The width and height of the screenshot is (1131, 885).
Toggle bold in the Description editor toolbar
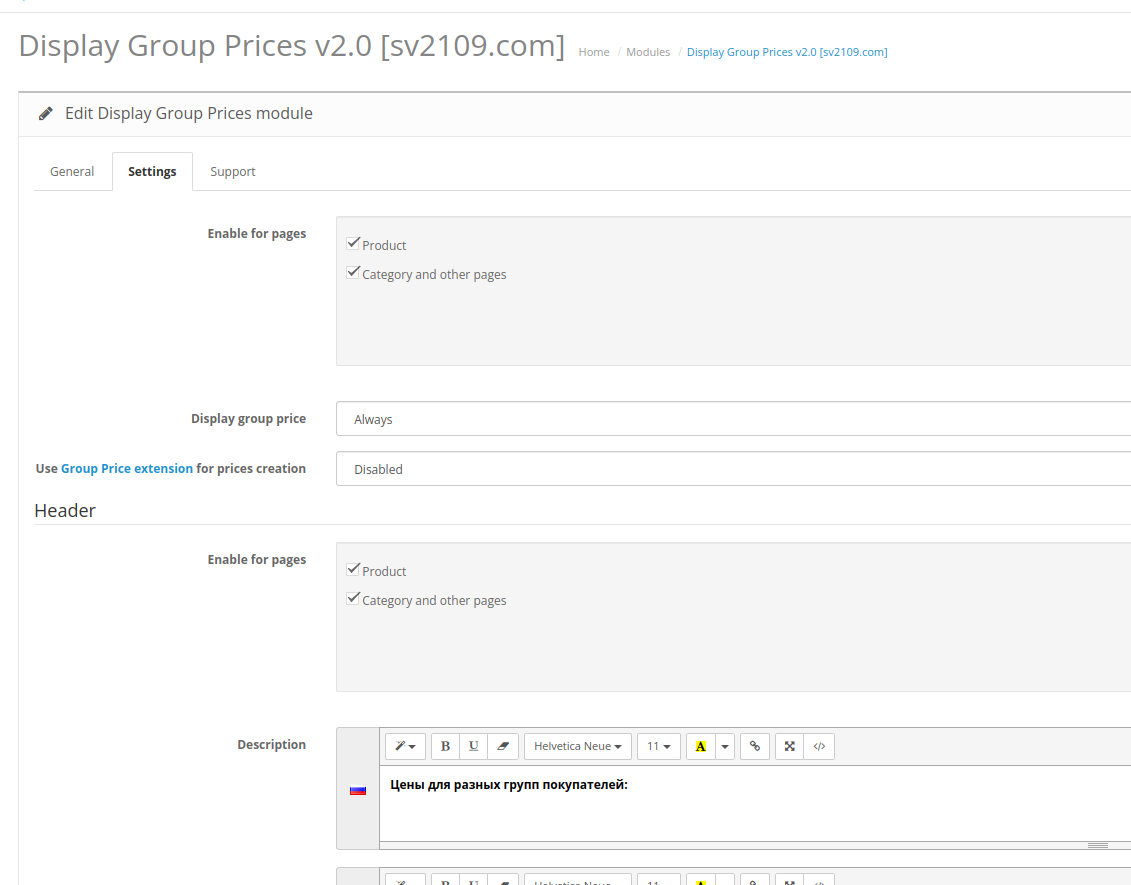(x=445, y=746)
